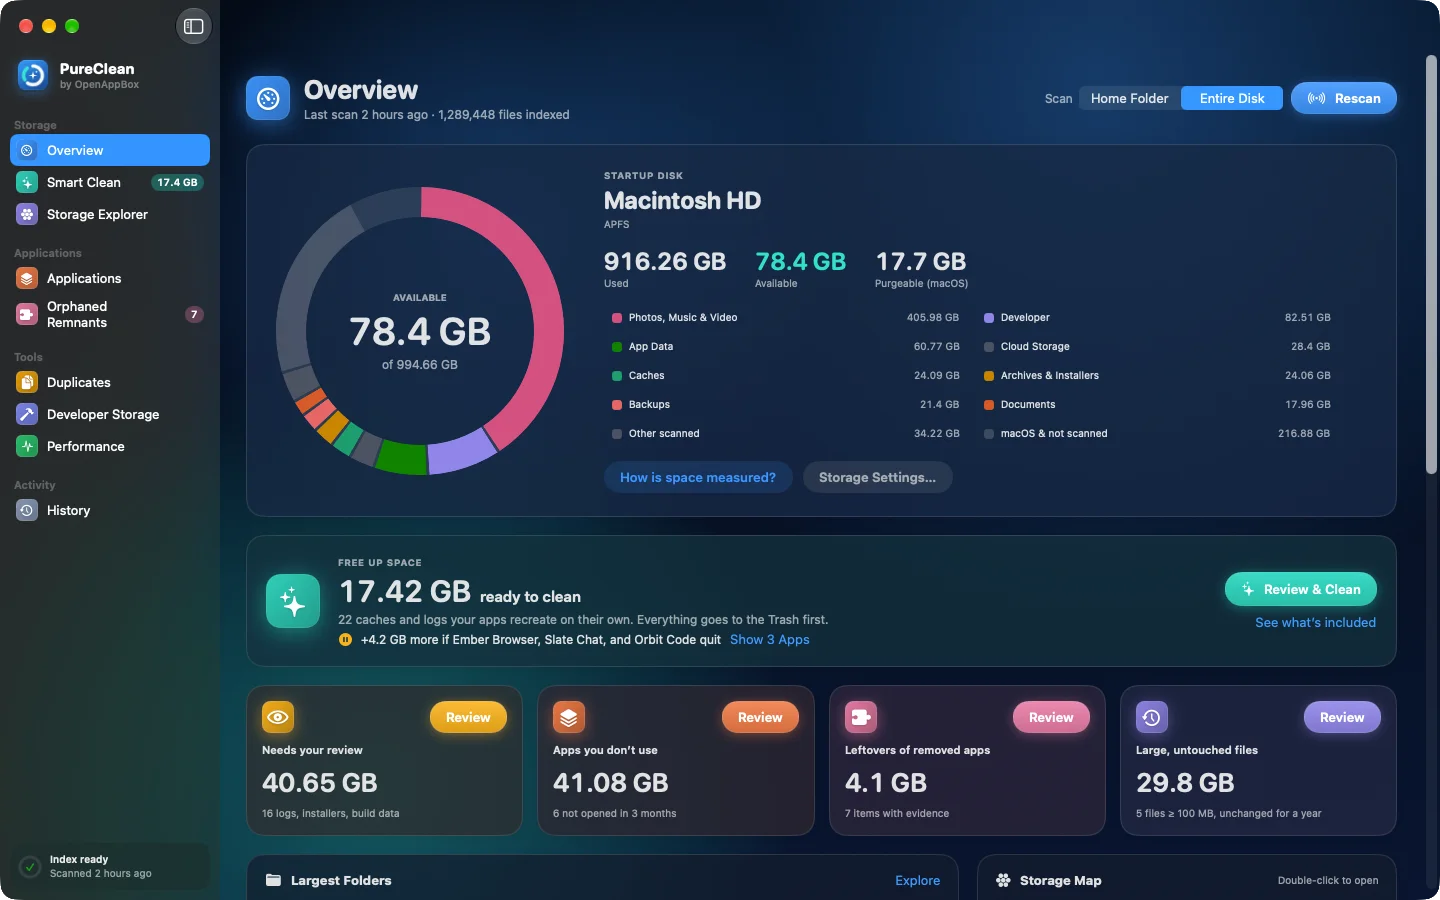Open Storage Settings…
Image resolution: width=1440 pixels, height=900 pixels.
click(x=877, y=477)
